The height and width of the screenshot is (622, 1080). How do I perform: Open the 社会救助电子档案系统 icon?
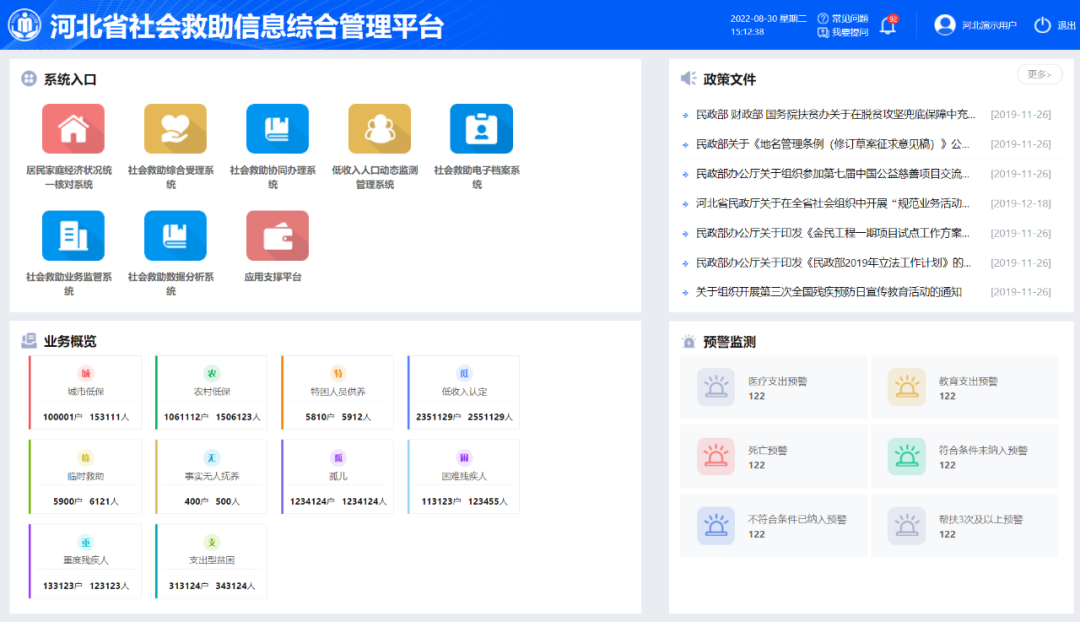[481, 129]
